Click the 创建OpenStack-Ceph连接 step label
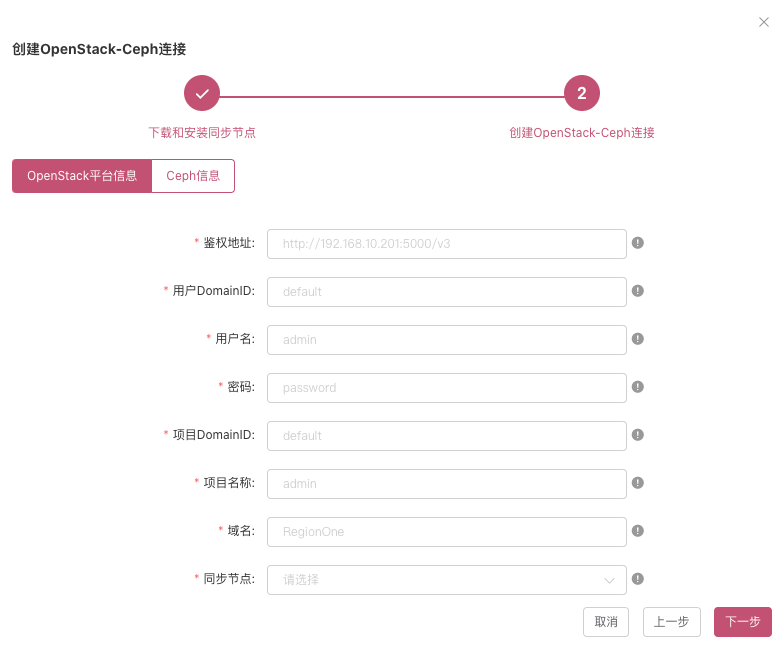The image size is (783, 648). pos(582,132)
